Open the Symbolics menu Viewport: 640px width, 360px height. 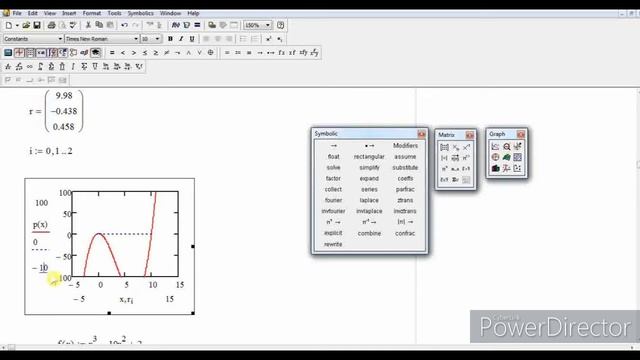[140, 13]
